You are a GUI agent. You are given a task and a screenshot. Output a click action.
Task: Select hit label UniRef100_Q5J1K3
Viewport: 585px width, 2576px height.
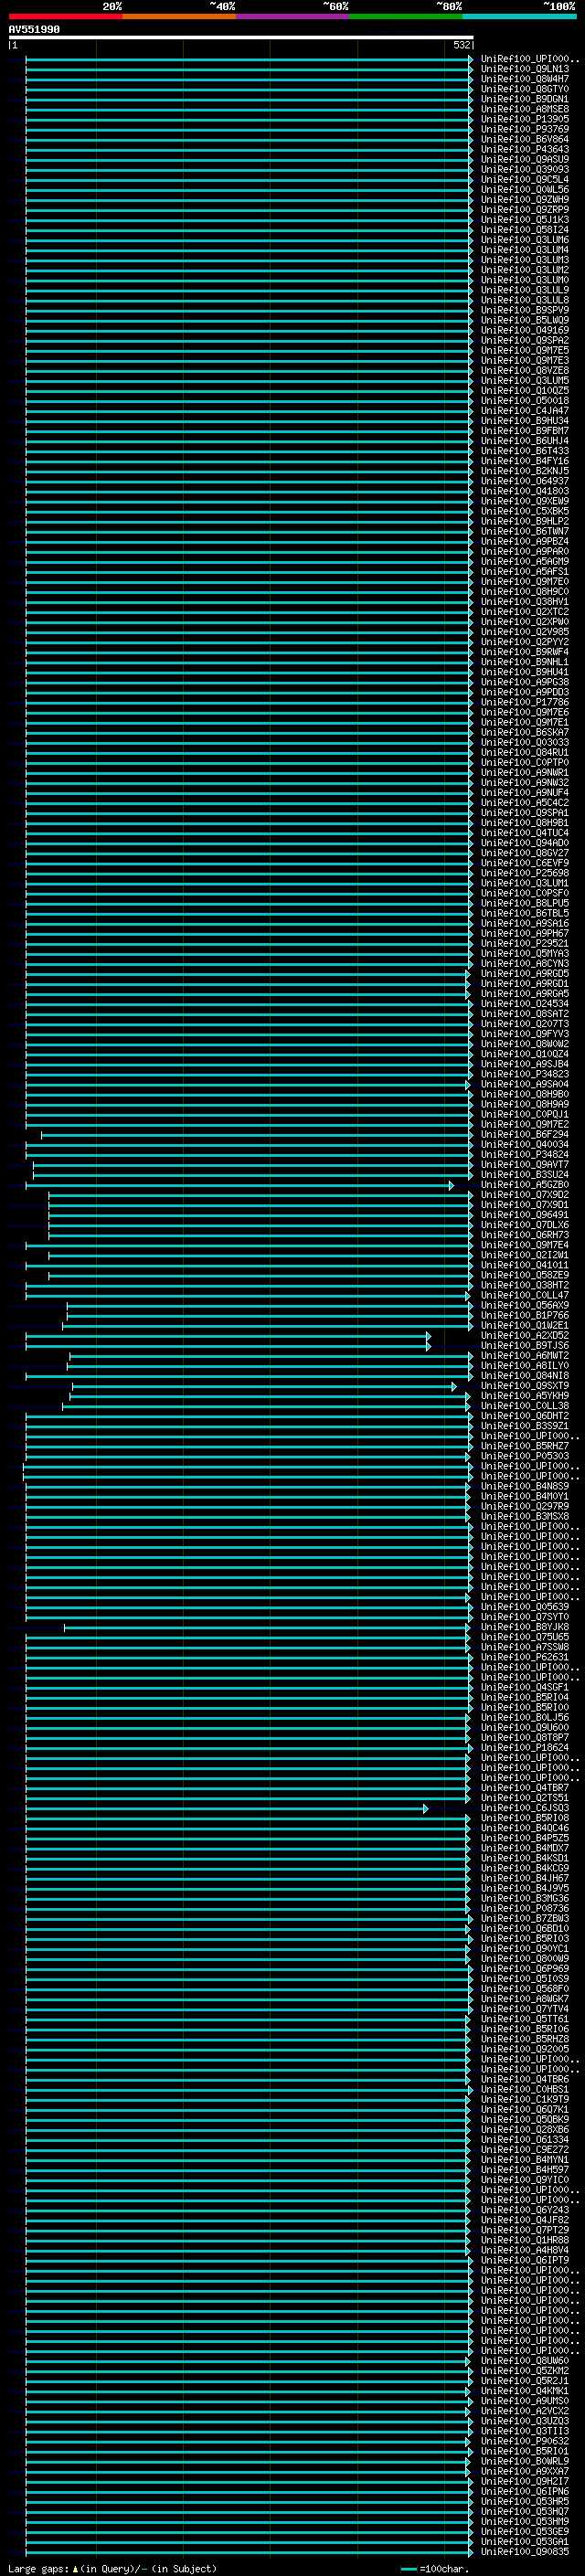point(525,220)
